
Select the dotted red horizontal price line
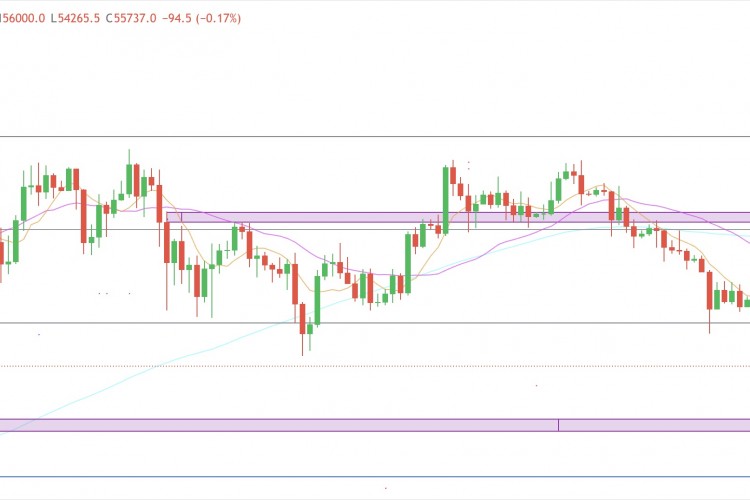pos(375,366)
